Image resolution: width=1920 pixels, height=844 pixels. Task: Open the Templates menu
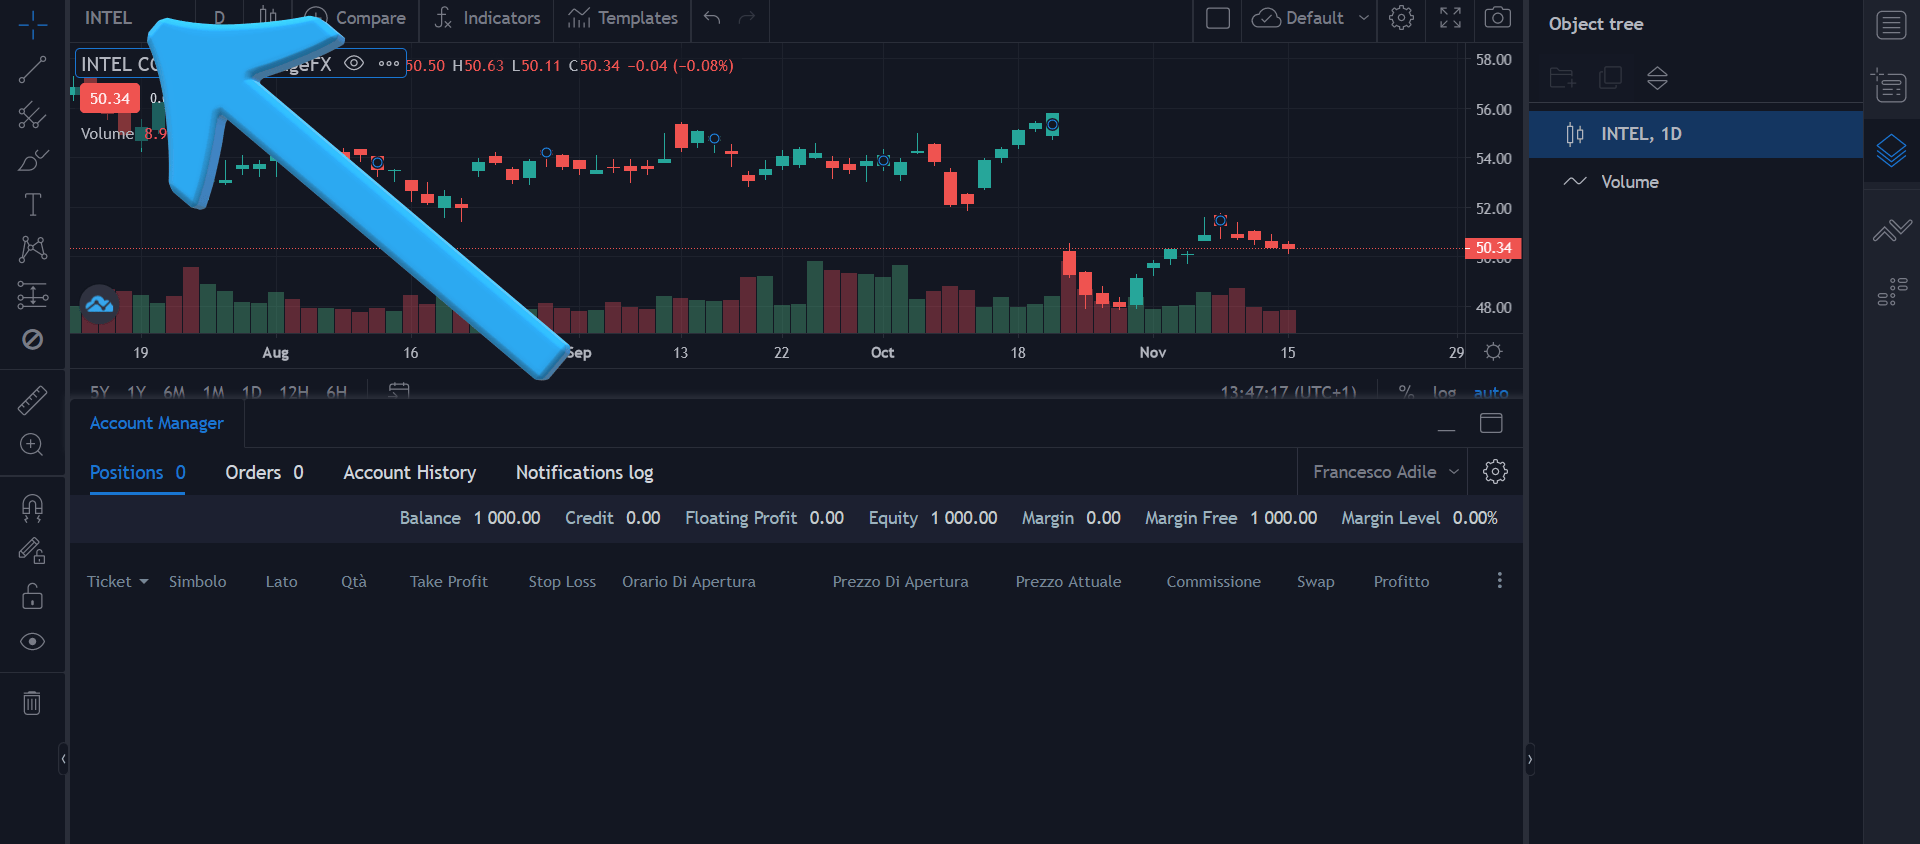[x=622, y=17]
